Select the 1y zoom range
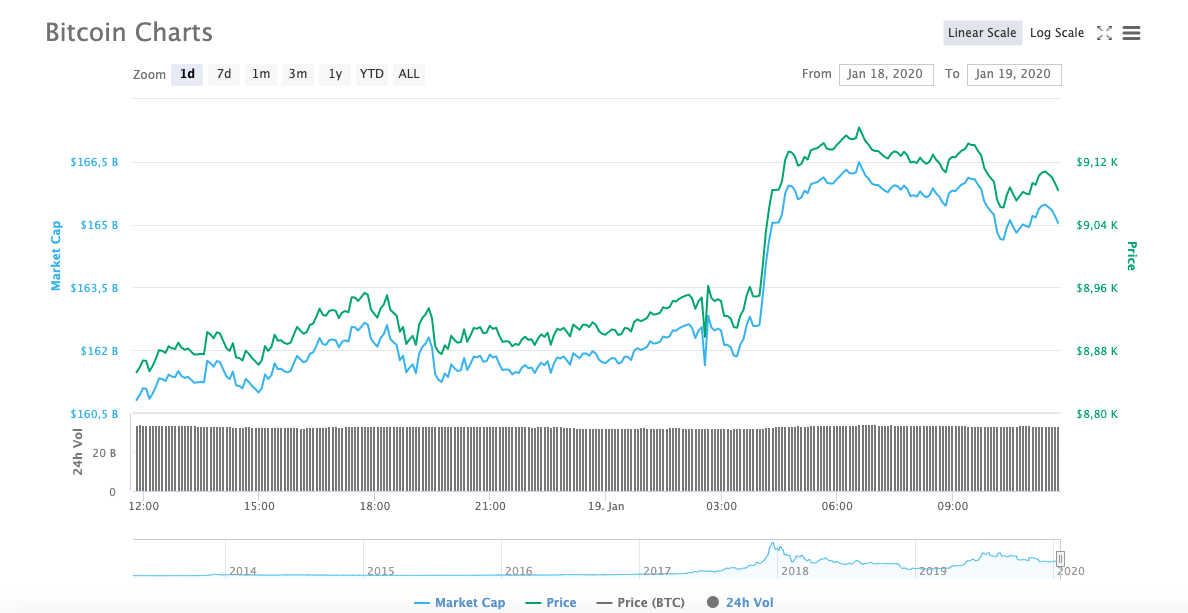1188x613 pixels. click(335, 73)
